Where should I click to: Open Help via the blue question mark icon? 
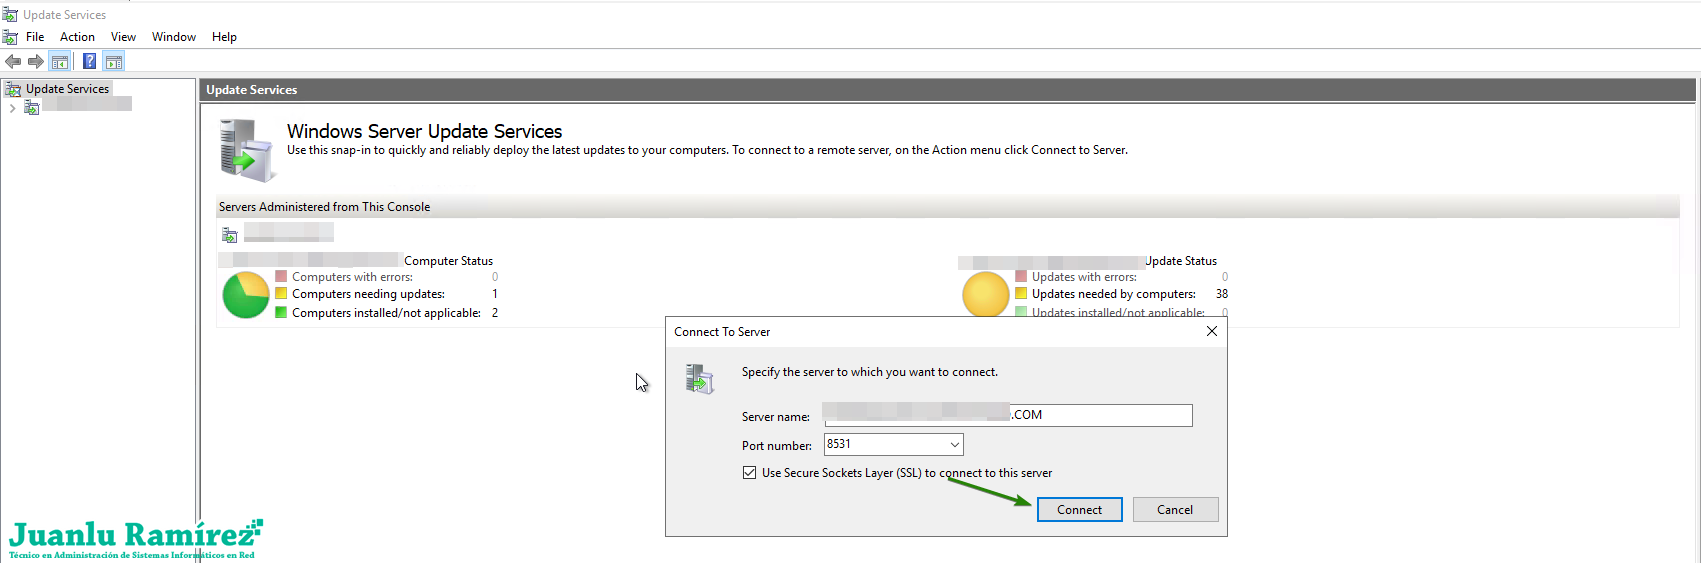(89, 62)
